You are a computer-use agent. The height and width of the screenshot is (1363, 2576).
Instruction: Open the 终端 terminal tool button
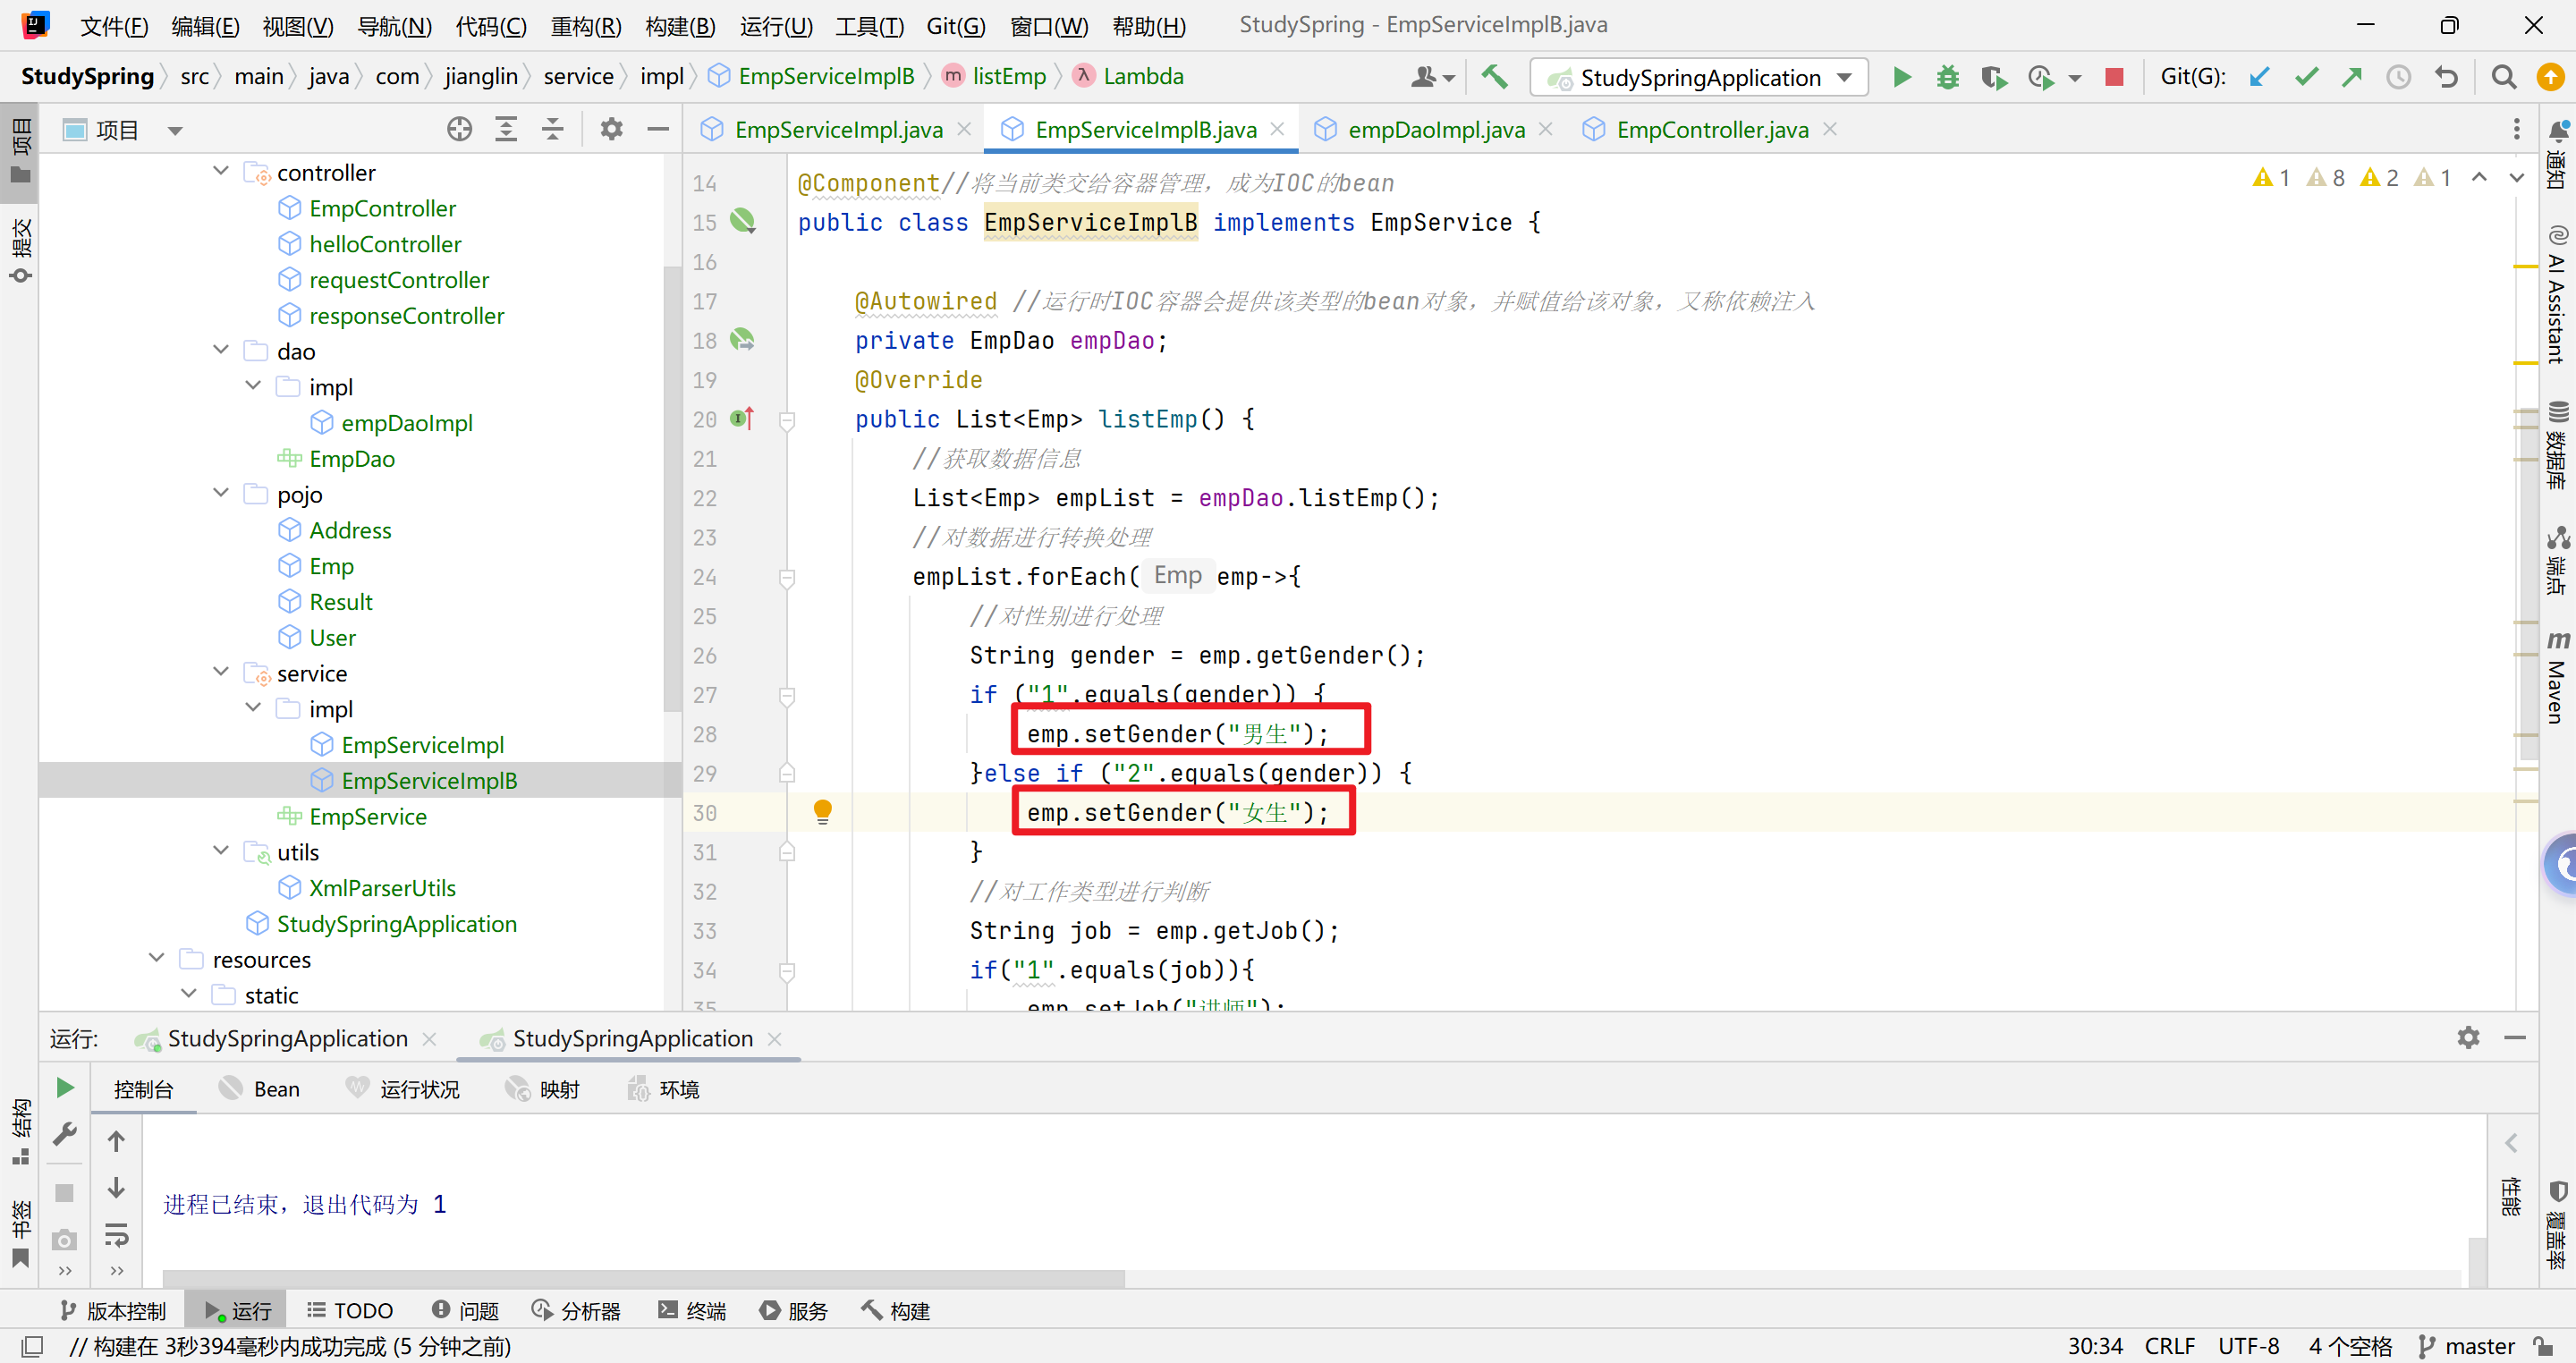pyautogui.click(x=692, y=1310)
